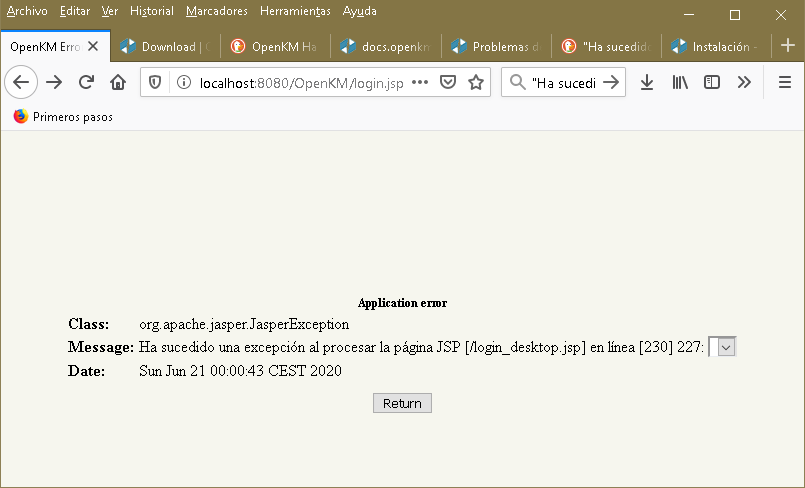Open the Historial menu
Screen dimensions: 805x488
[x=152, y=11]
